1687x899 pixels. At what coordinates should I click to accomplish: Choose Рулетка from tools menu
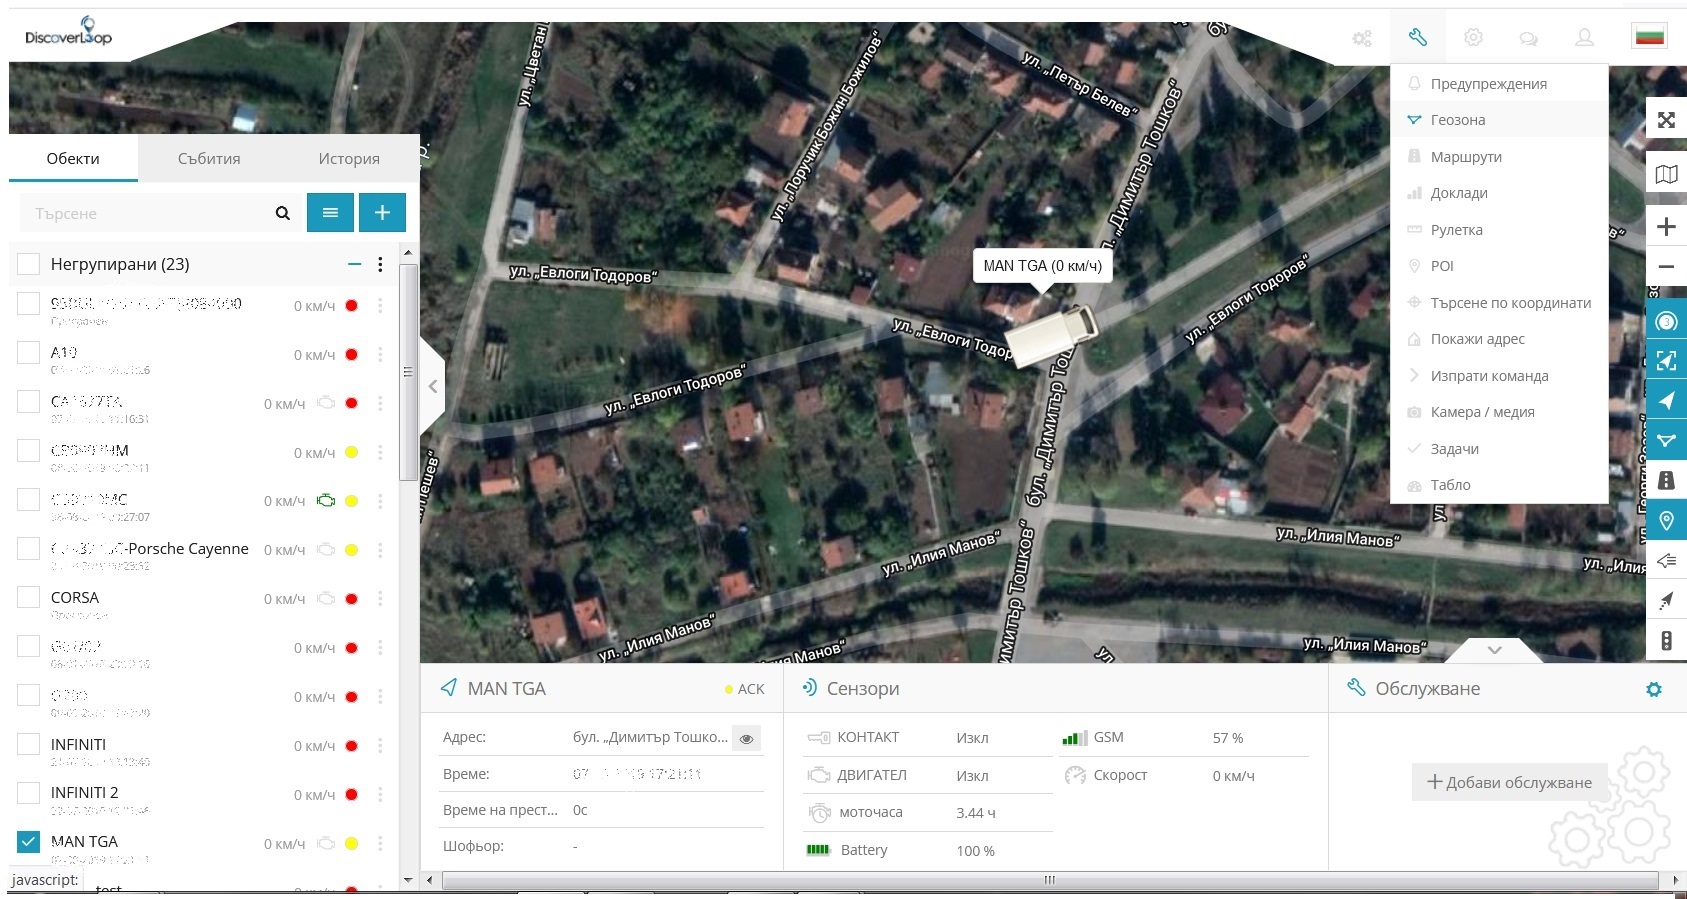(1499, 230)
